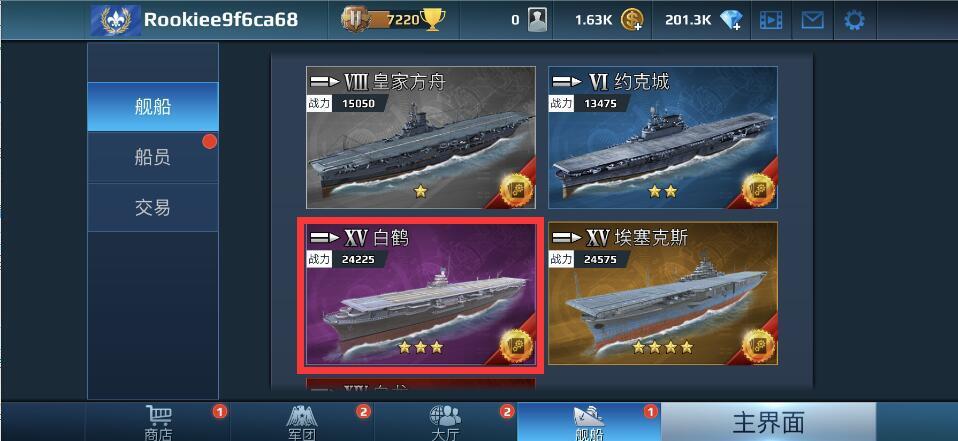Open the 大厅 lobby in bottom bar
The height and width of the screenshot is (441, 958).
pos(445,421)
